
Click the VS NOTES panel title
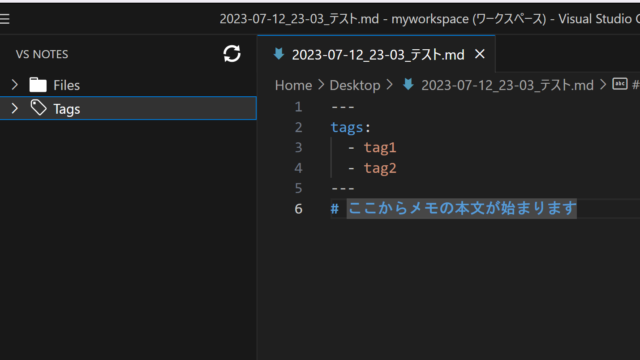[x=42, y=54]
